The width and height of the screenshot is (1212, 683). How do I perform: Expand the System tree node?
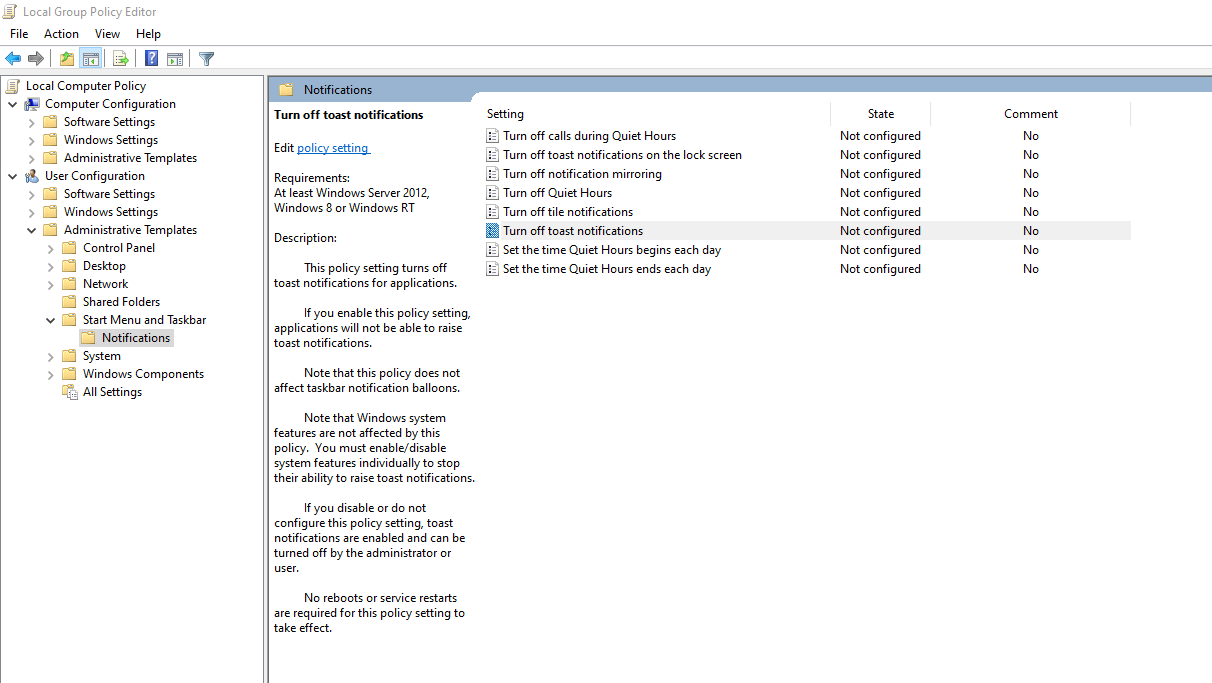(51, 356)
